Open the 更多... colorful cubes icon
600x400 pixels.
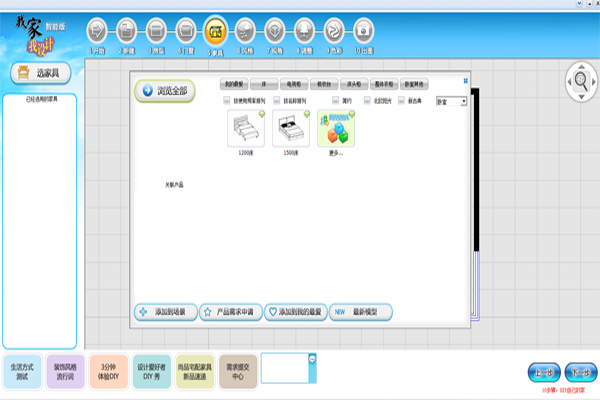click(335, 129)
